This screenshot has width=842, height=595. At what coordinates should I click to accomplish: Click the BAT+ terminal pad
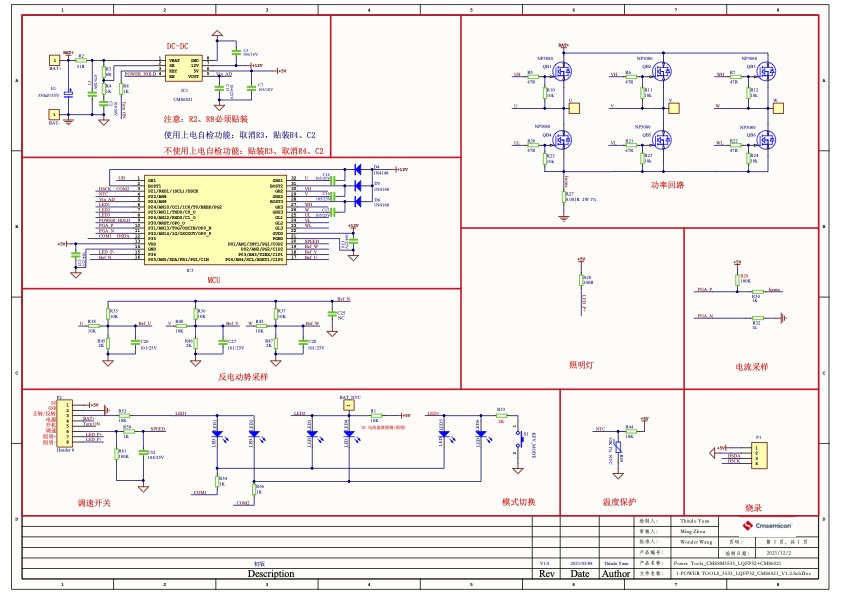[54, 61]
